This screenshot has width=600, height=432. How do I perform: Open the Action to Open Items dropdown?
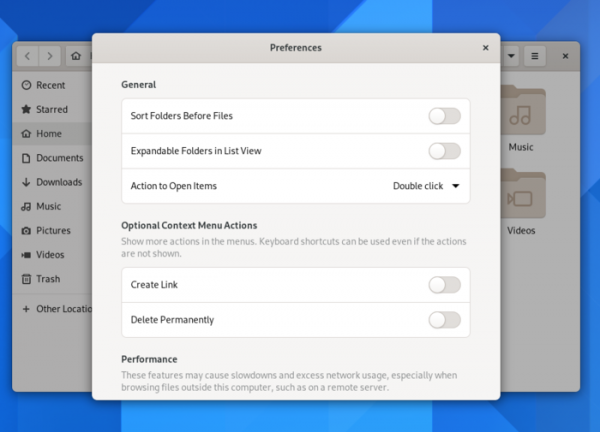(x=426, y=186)
